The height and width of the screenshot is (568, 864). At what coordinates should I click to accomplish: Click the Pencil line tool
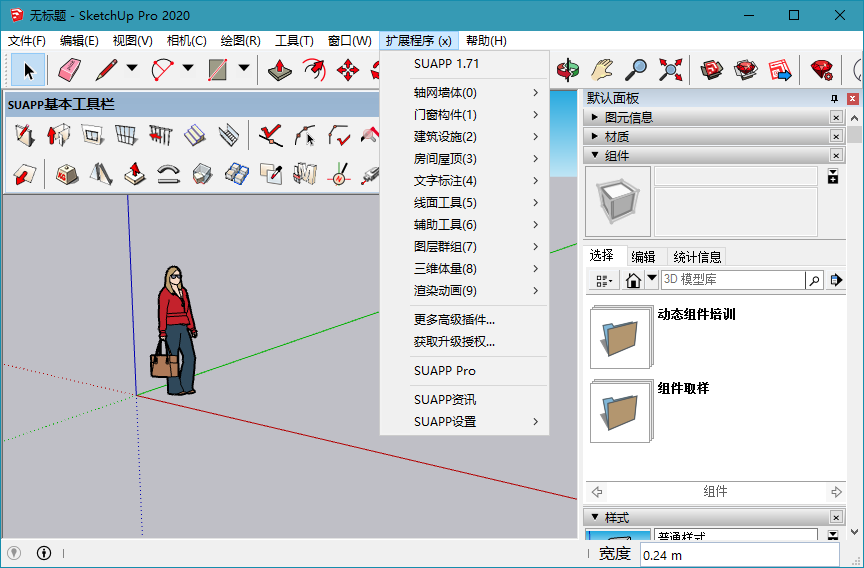pos(106,70)
